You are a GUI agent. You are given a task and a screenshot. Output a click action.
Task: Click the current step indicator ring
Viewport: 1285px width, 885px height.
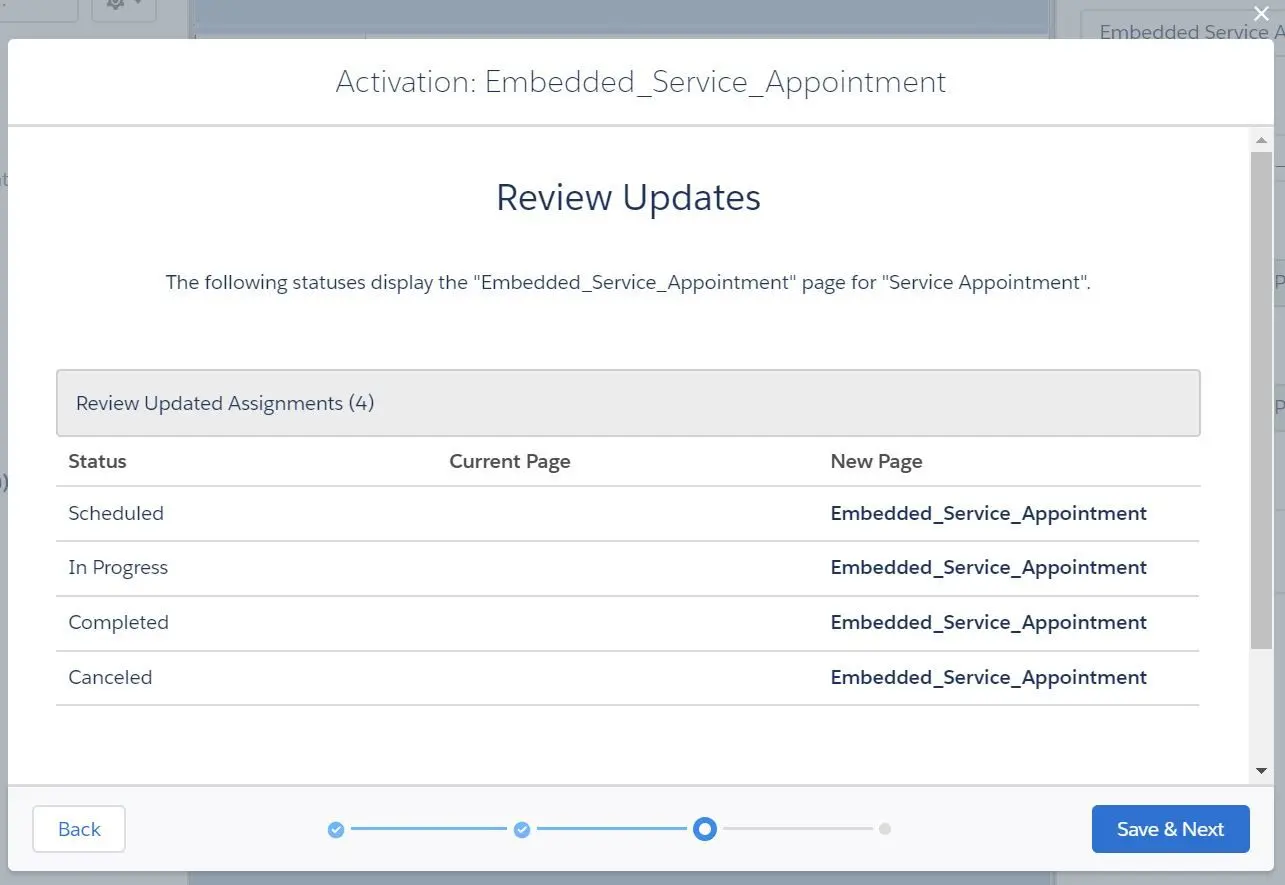pyautogui.click(x=705, y=829)
